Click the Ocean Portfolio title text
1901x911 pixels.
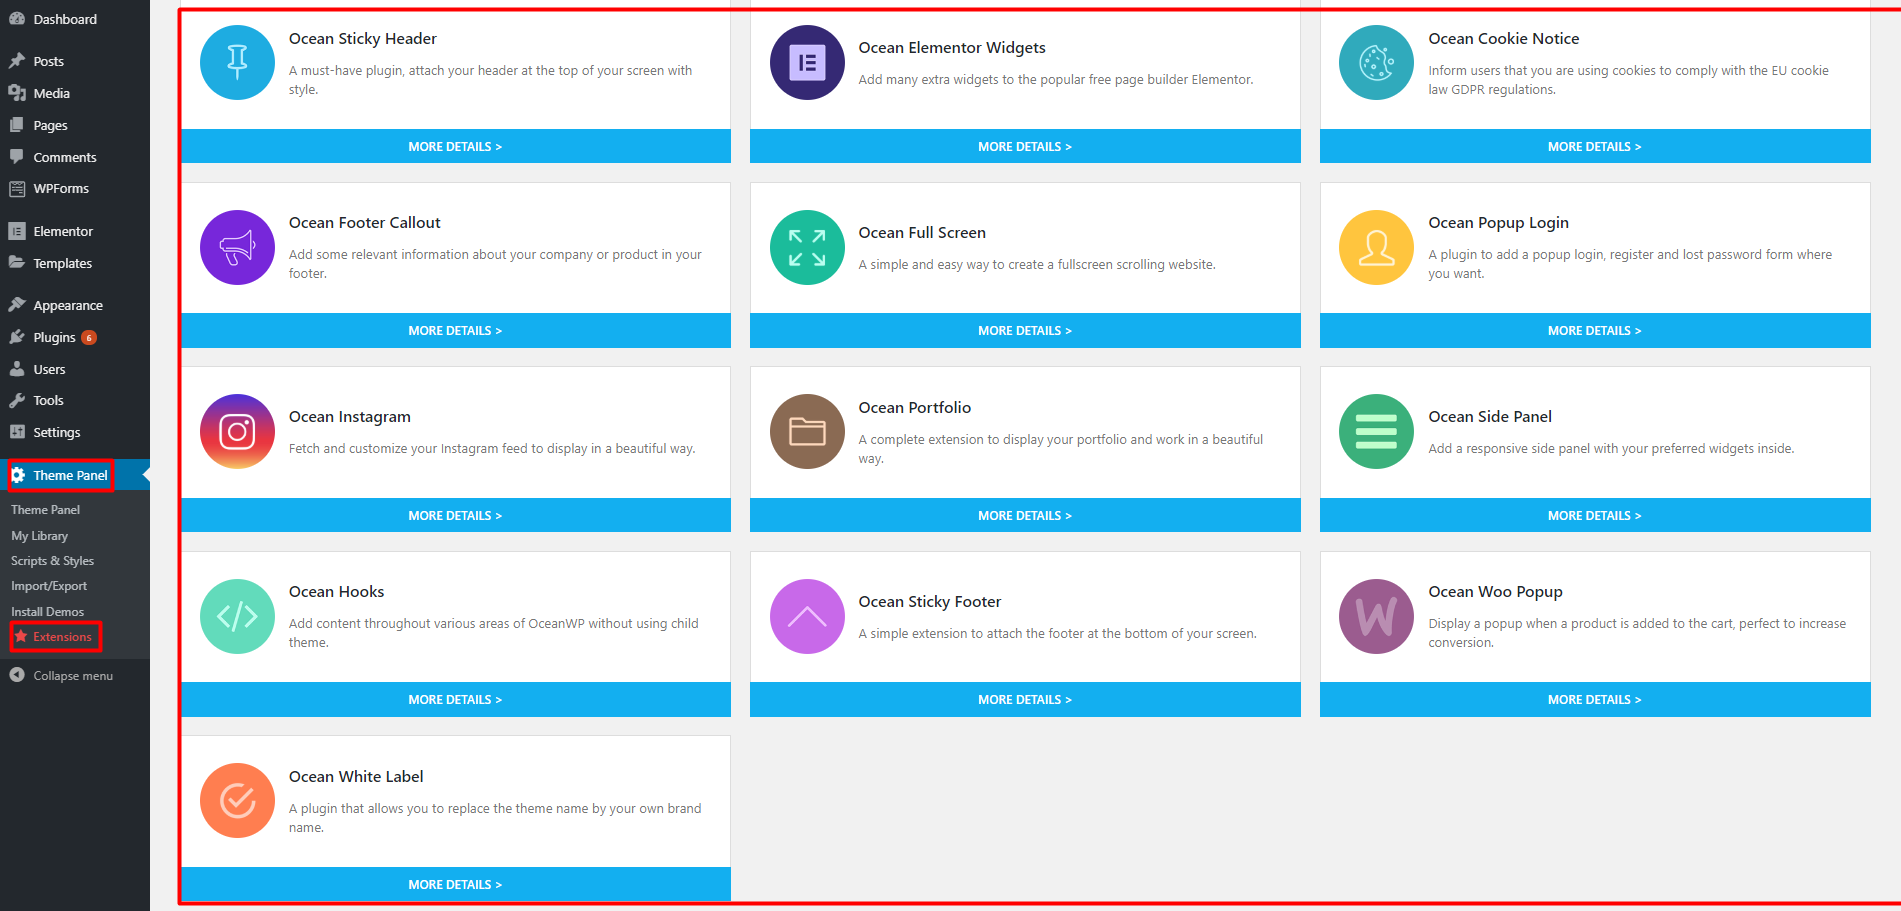915,408
